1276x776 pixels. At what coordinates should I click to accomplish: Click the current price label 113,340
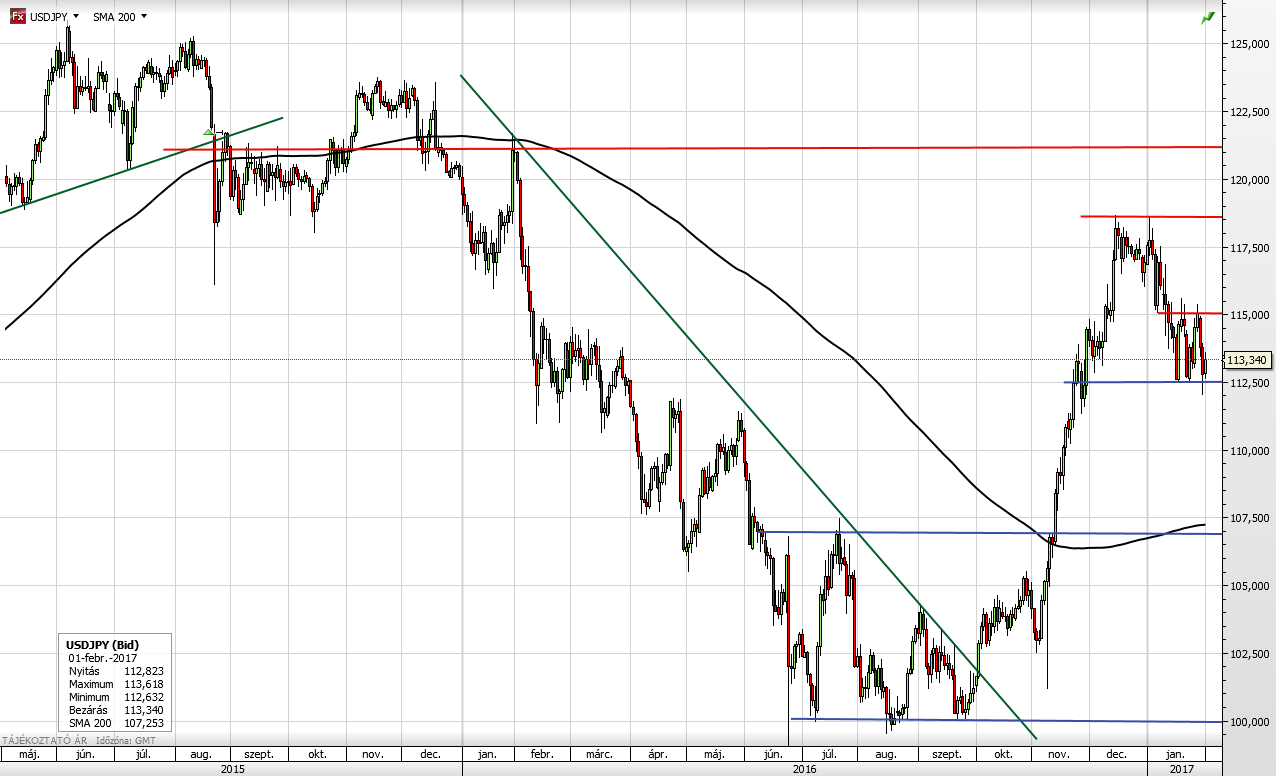point(1247,360)
